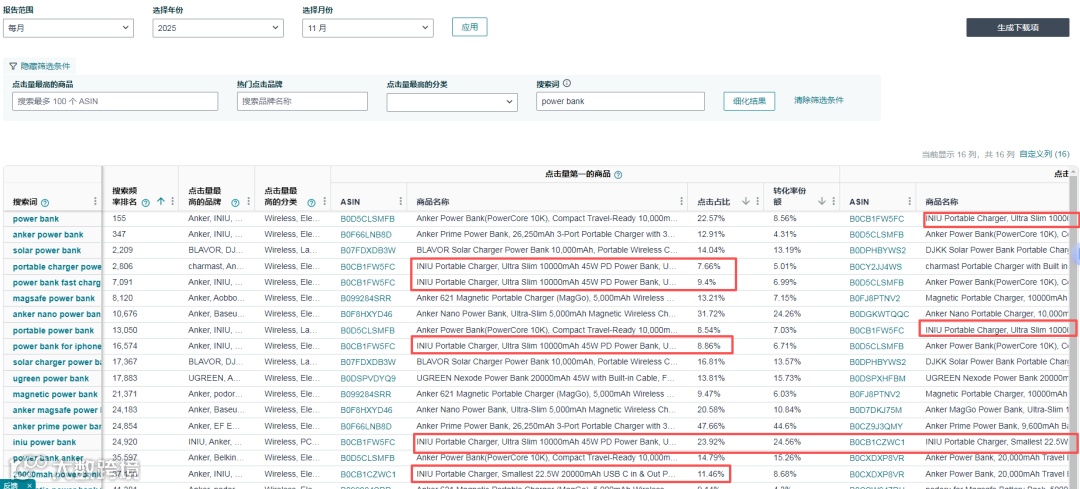Open ASIN B0DSPVDYQ9 in ugreen row
Image resolution: width=1080 pixels, height=489 pixels.
pos(368,378)
